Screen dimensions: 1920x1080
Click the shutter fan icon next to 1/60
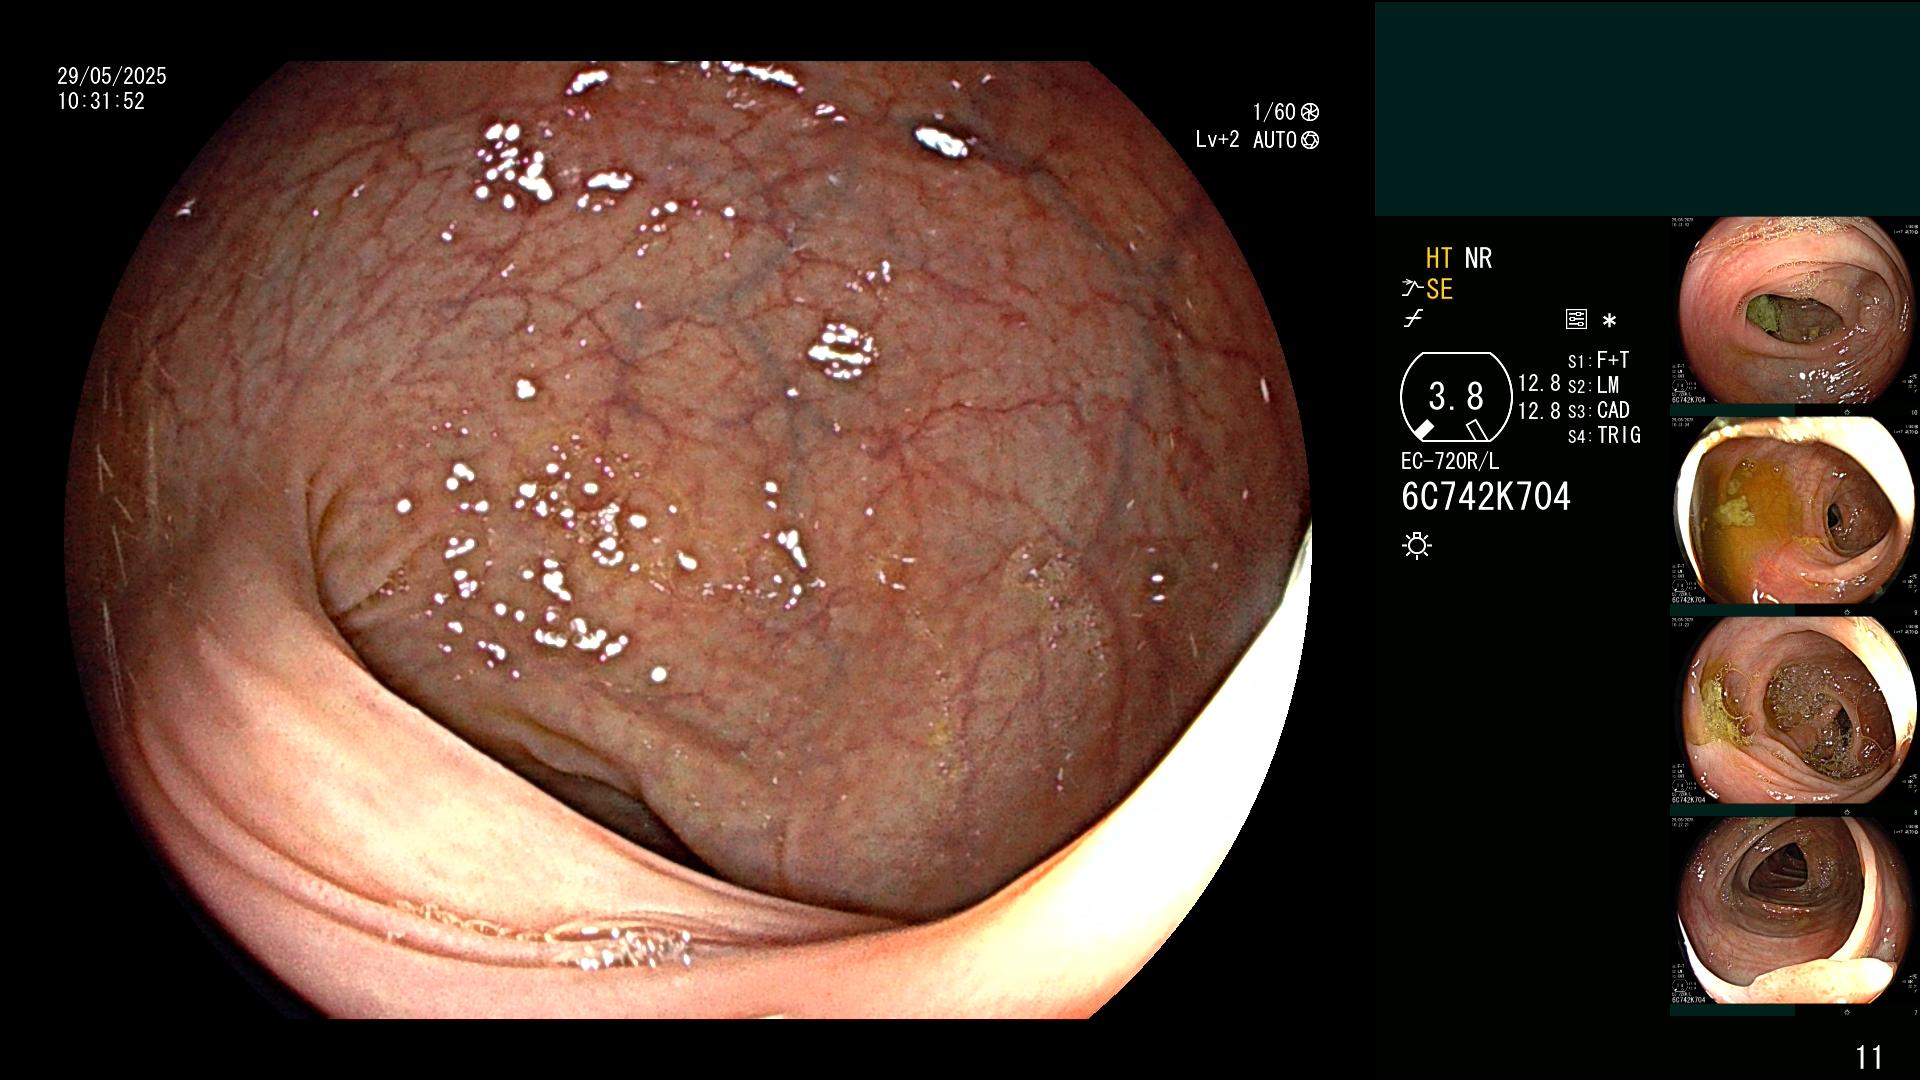[1310, 112]
